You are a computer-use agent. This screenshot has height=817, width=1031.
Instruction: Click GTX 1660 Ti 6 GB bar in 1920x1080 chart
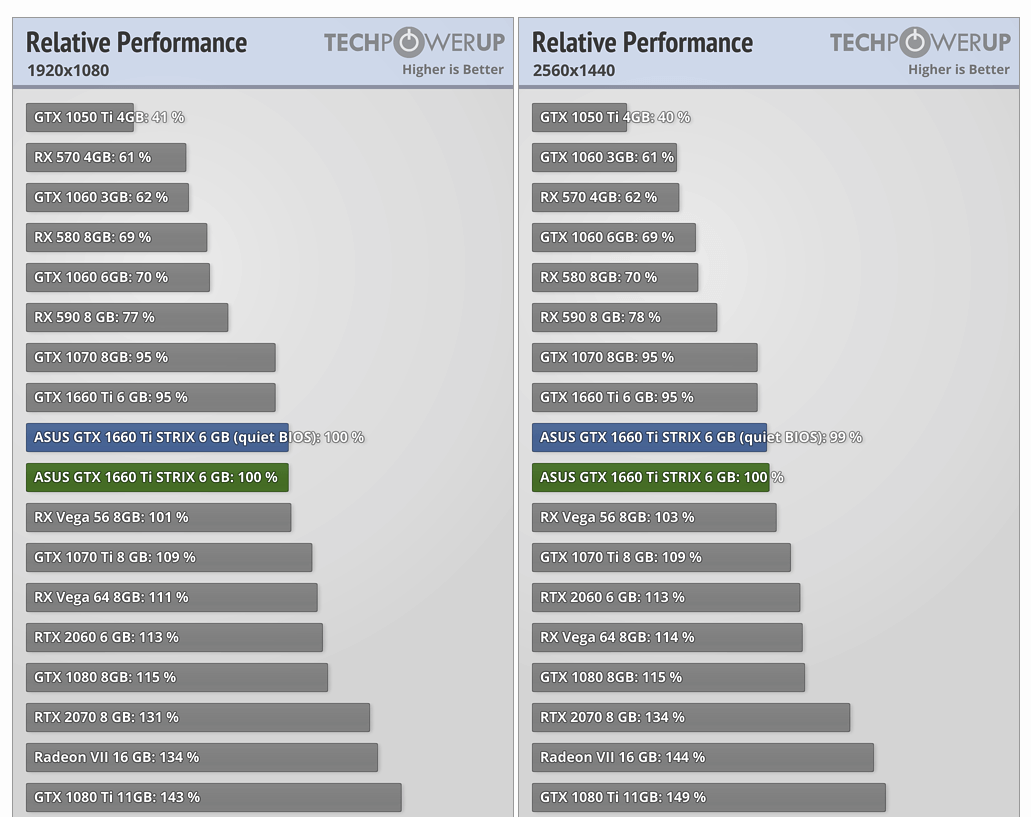click(150, 397)
